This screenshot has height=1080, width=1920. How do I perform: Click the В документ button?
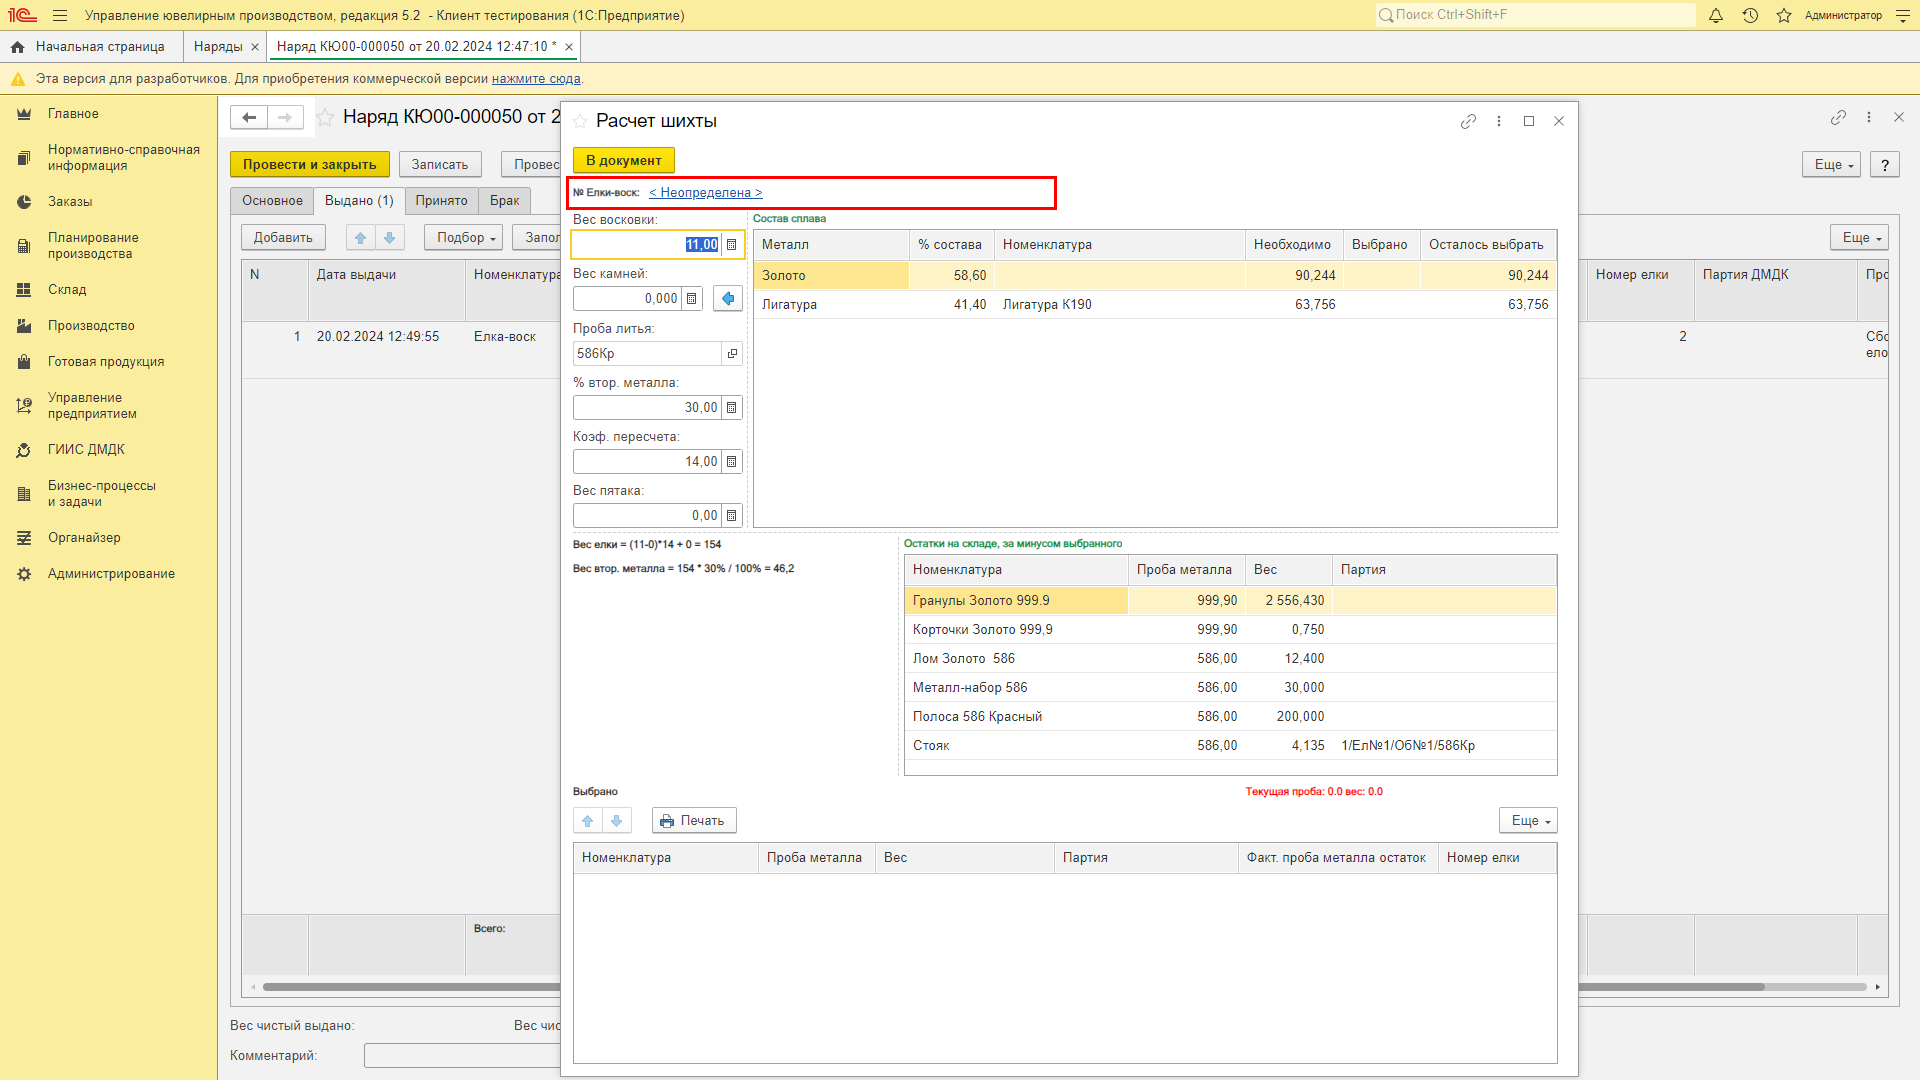(624, 161)
